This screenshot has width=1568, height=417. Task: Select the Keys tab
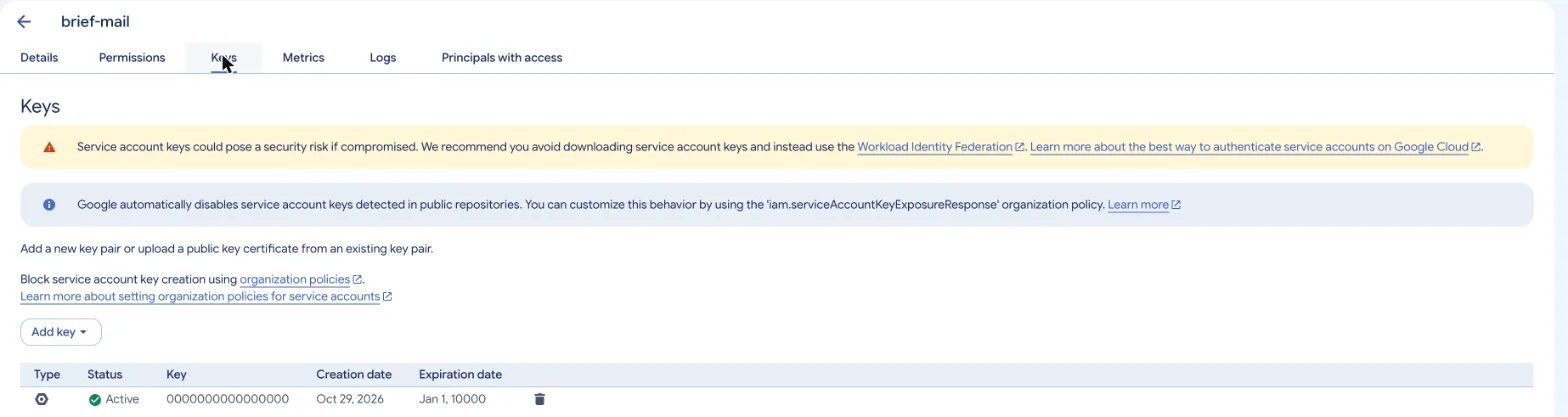click(223, 58)
